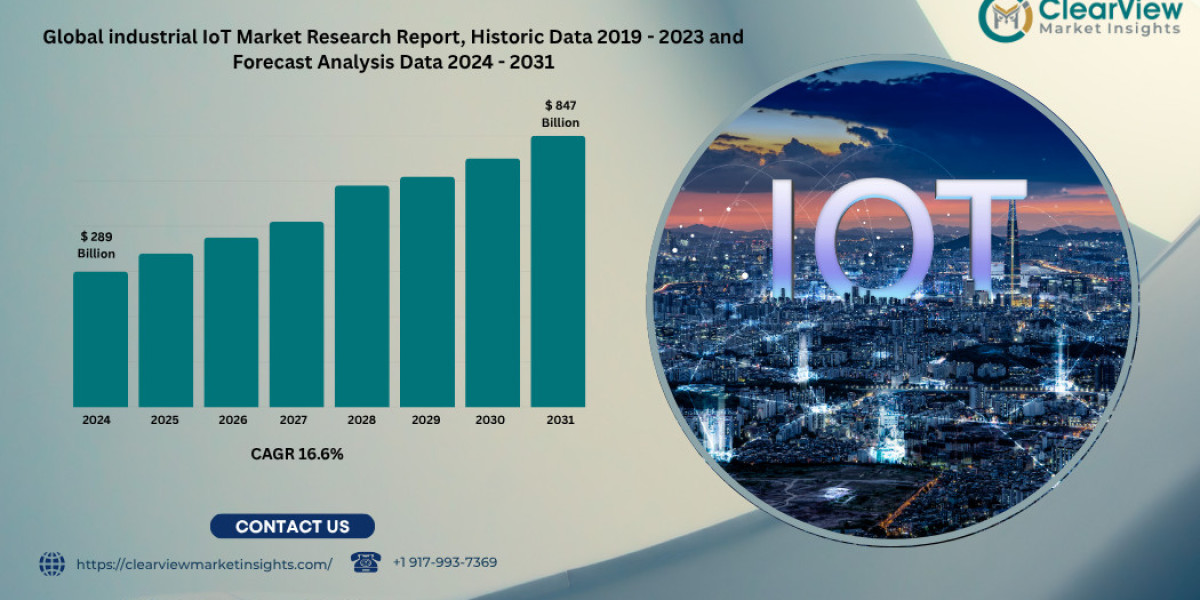
Task: Click the 2027 axis label
Action: pyautogui.click(x=296, y=420)
